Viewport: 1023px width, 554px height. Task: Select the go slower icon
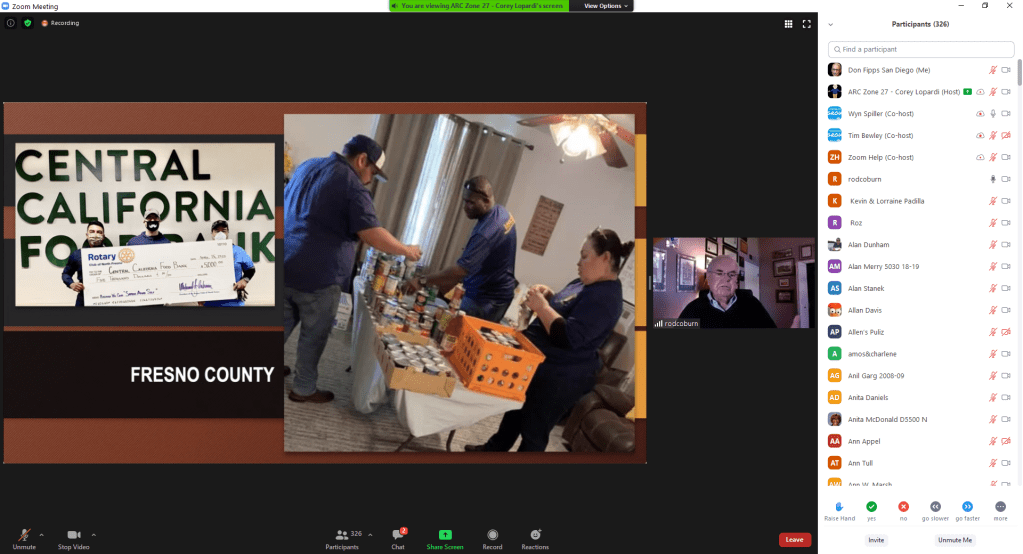point(935,507)
